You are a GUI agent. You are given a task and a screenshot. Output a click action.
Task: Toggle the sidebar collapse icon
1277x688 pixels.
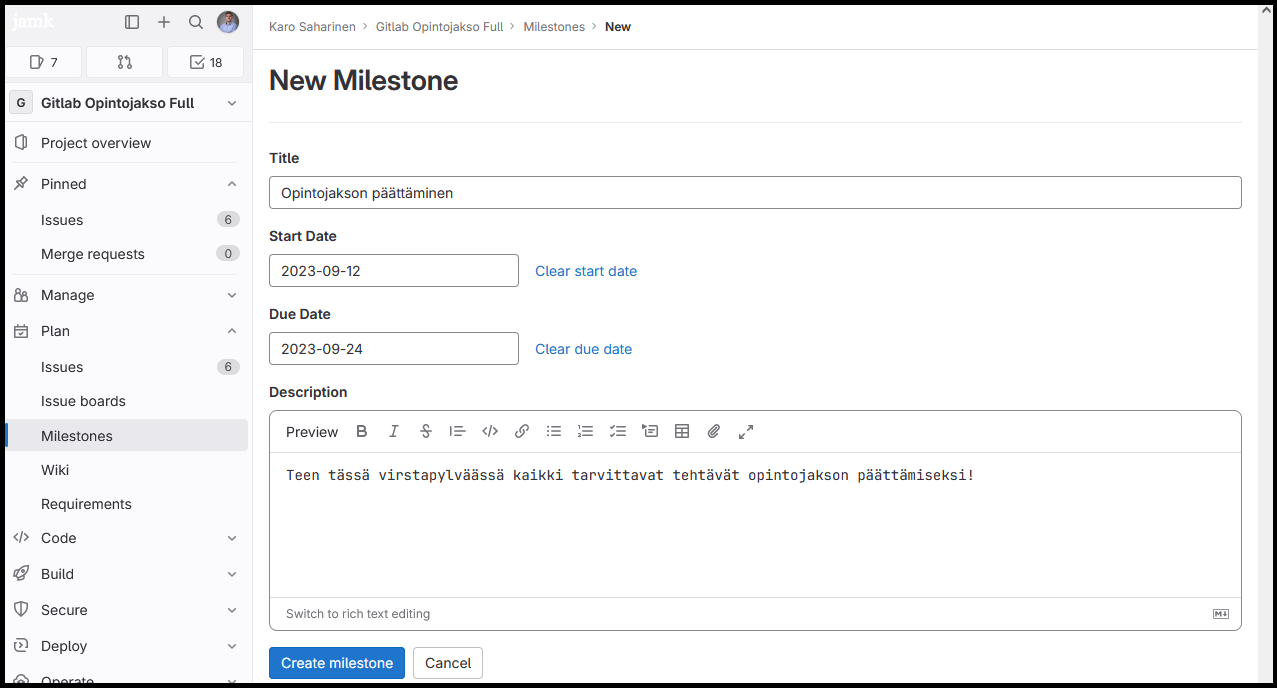pos(132,22)
